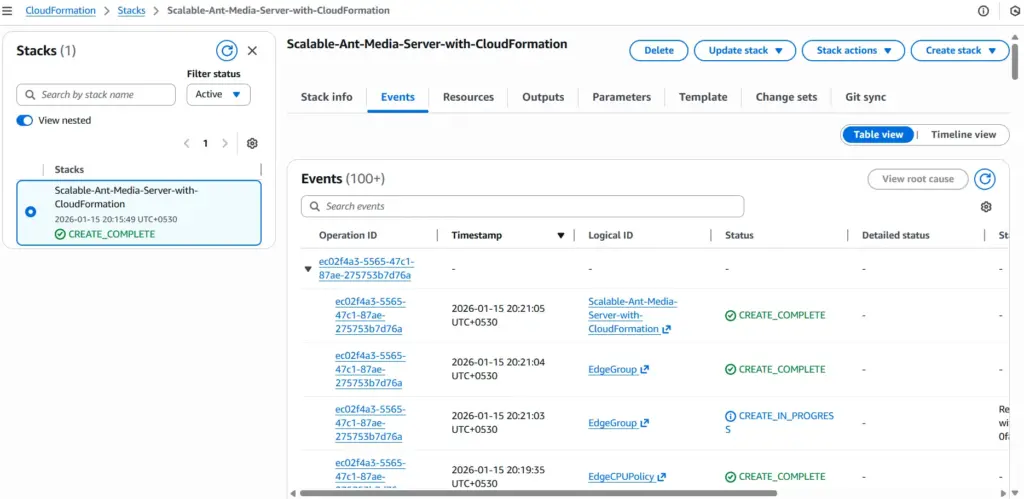Screen dimensions: 1024x499
Task: Select the Events tab
Action: (x=398, y=97)
